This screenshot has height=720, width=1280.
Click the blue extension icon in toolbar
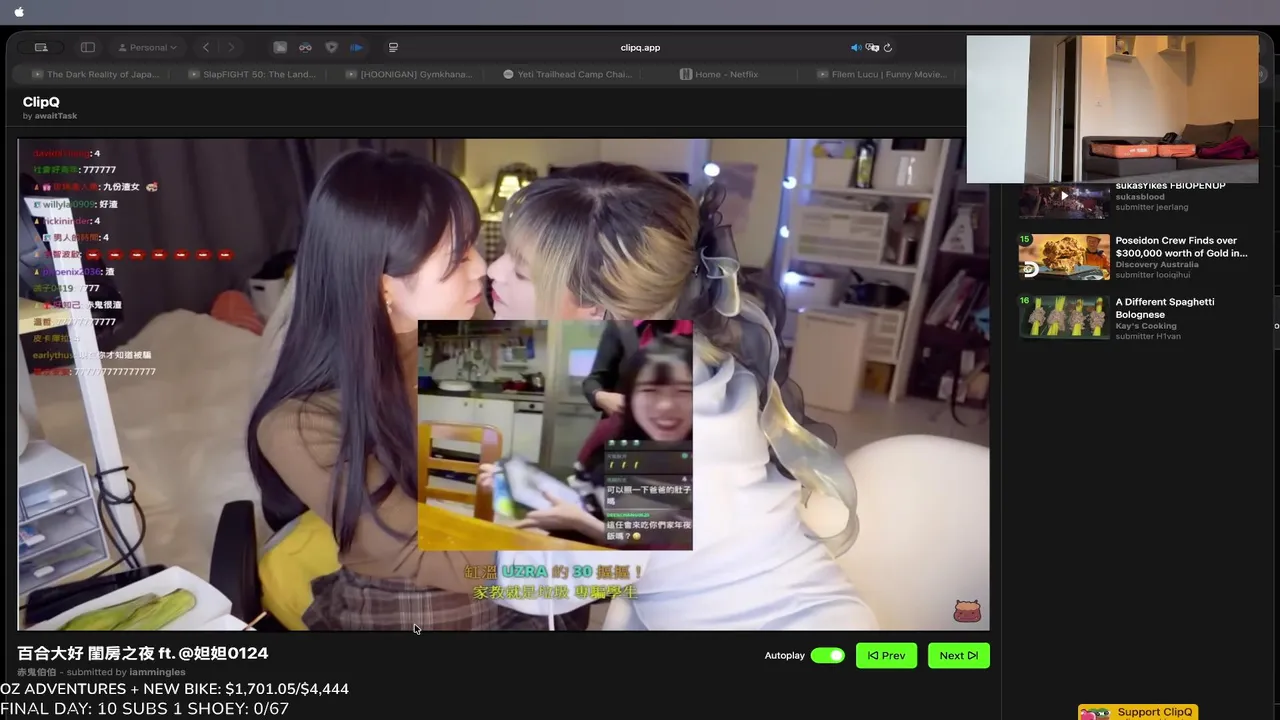pyautogui.click(x=356, y=47)
